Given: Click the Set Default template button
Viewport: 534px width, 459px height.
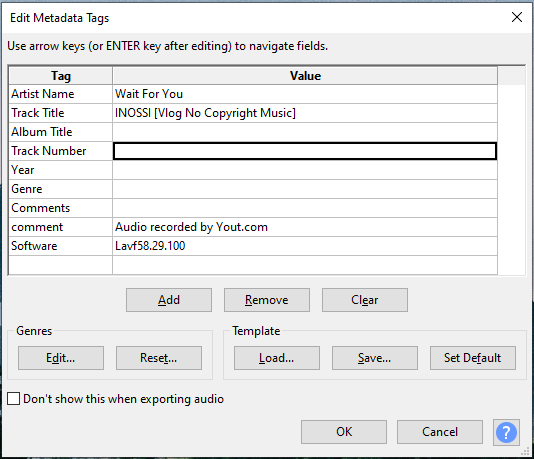Looking at the screenshot, I should [473, 358].
